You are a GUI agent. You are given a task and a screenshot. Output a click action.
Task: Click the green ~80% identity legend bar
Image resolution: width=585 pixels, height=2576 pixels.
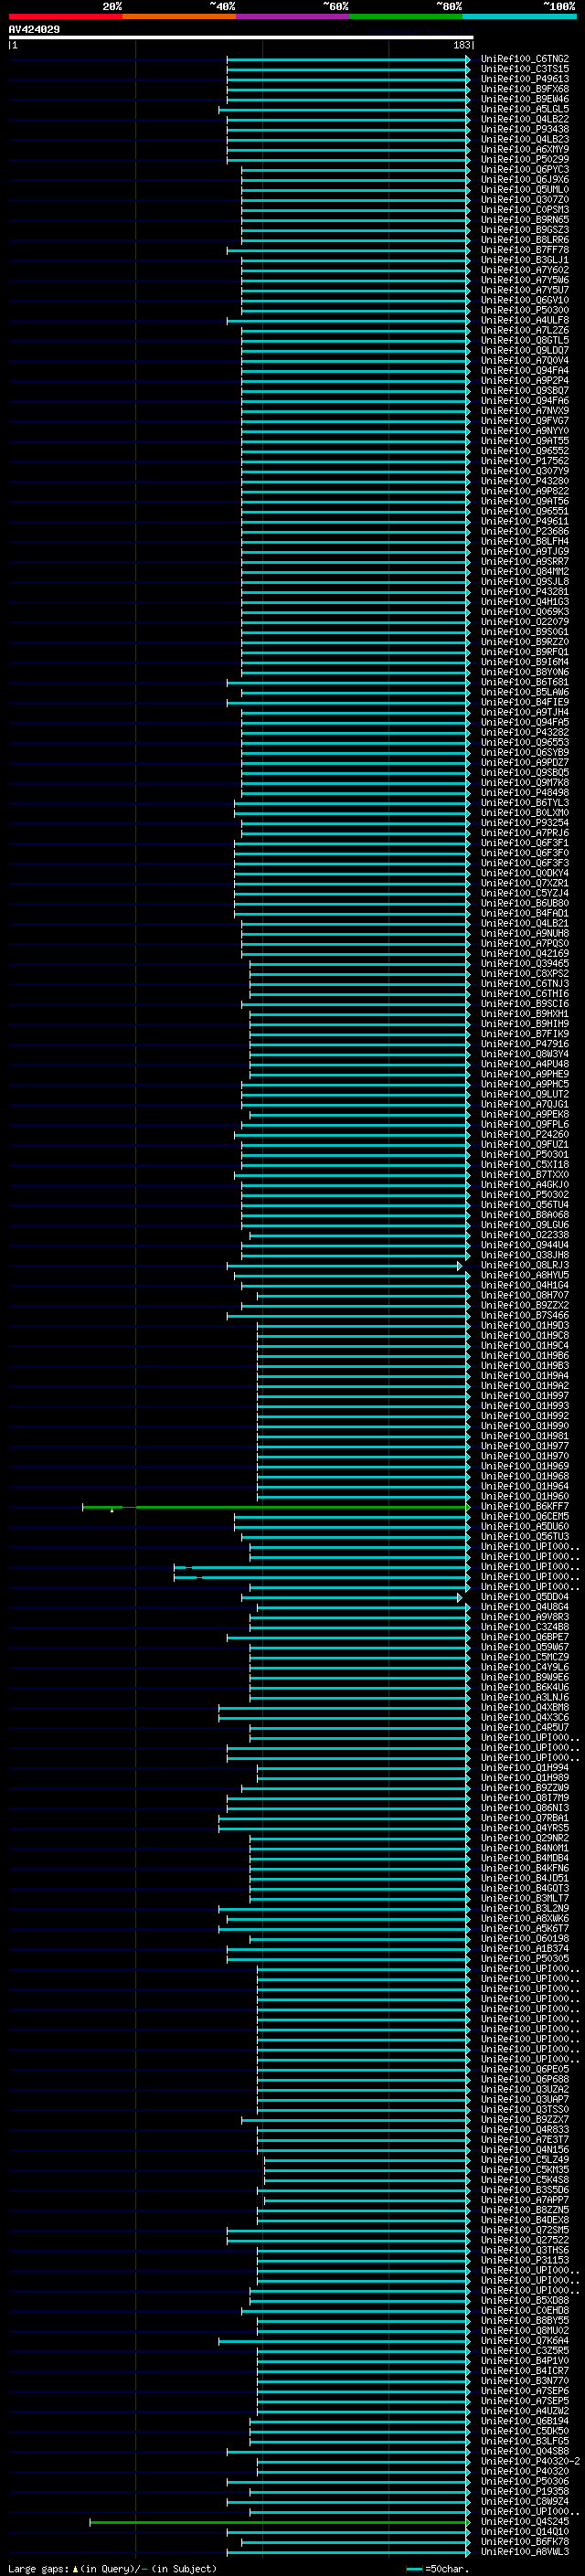pos(406,16)
